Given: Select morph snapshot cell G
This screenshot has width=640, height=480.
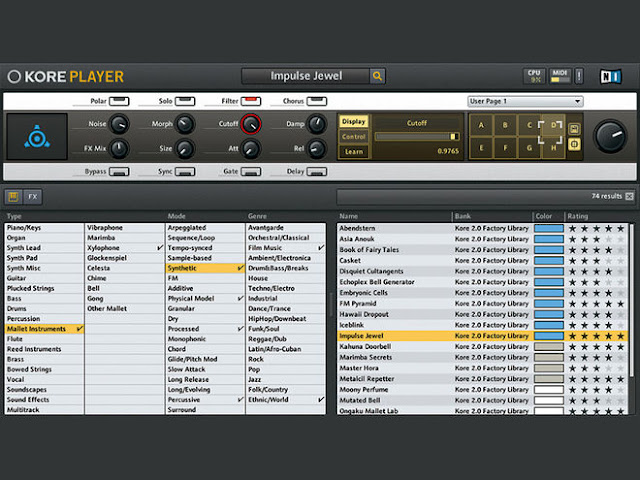Looking at the screenshot, I should click(x=529, y=147).
